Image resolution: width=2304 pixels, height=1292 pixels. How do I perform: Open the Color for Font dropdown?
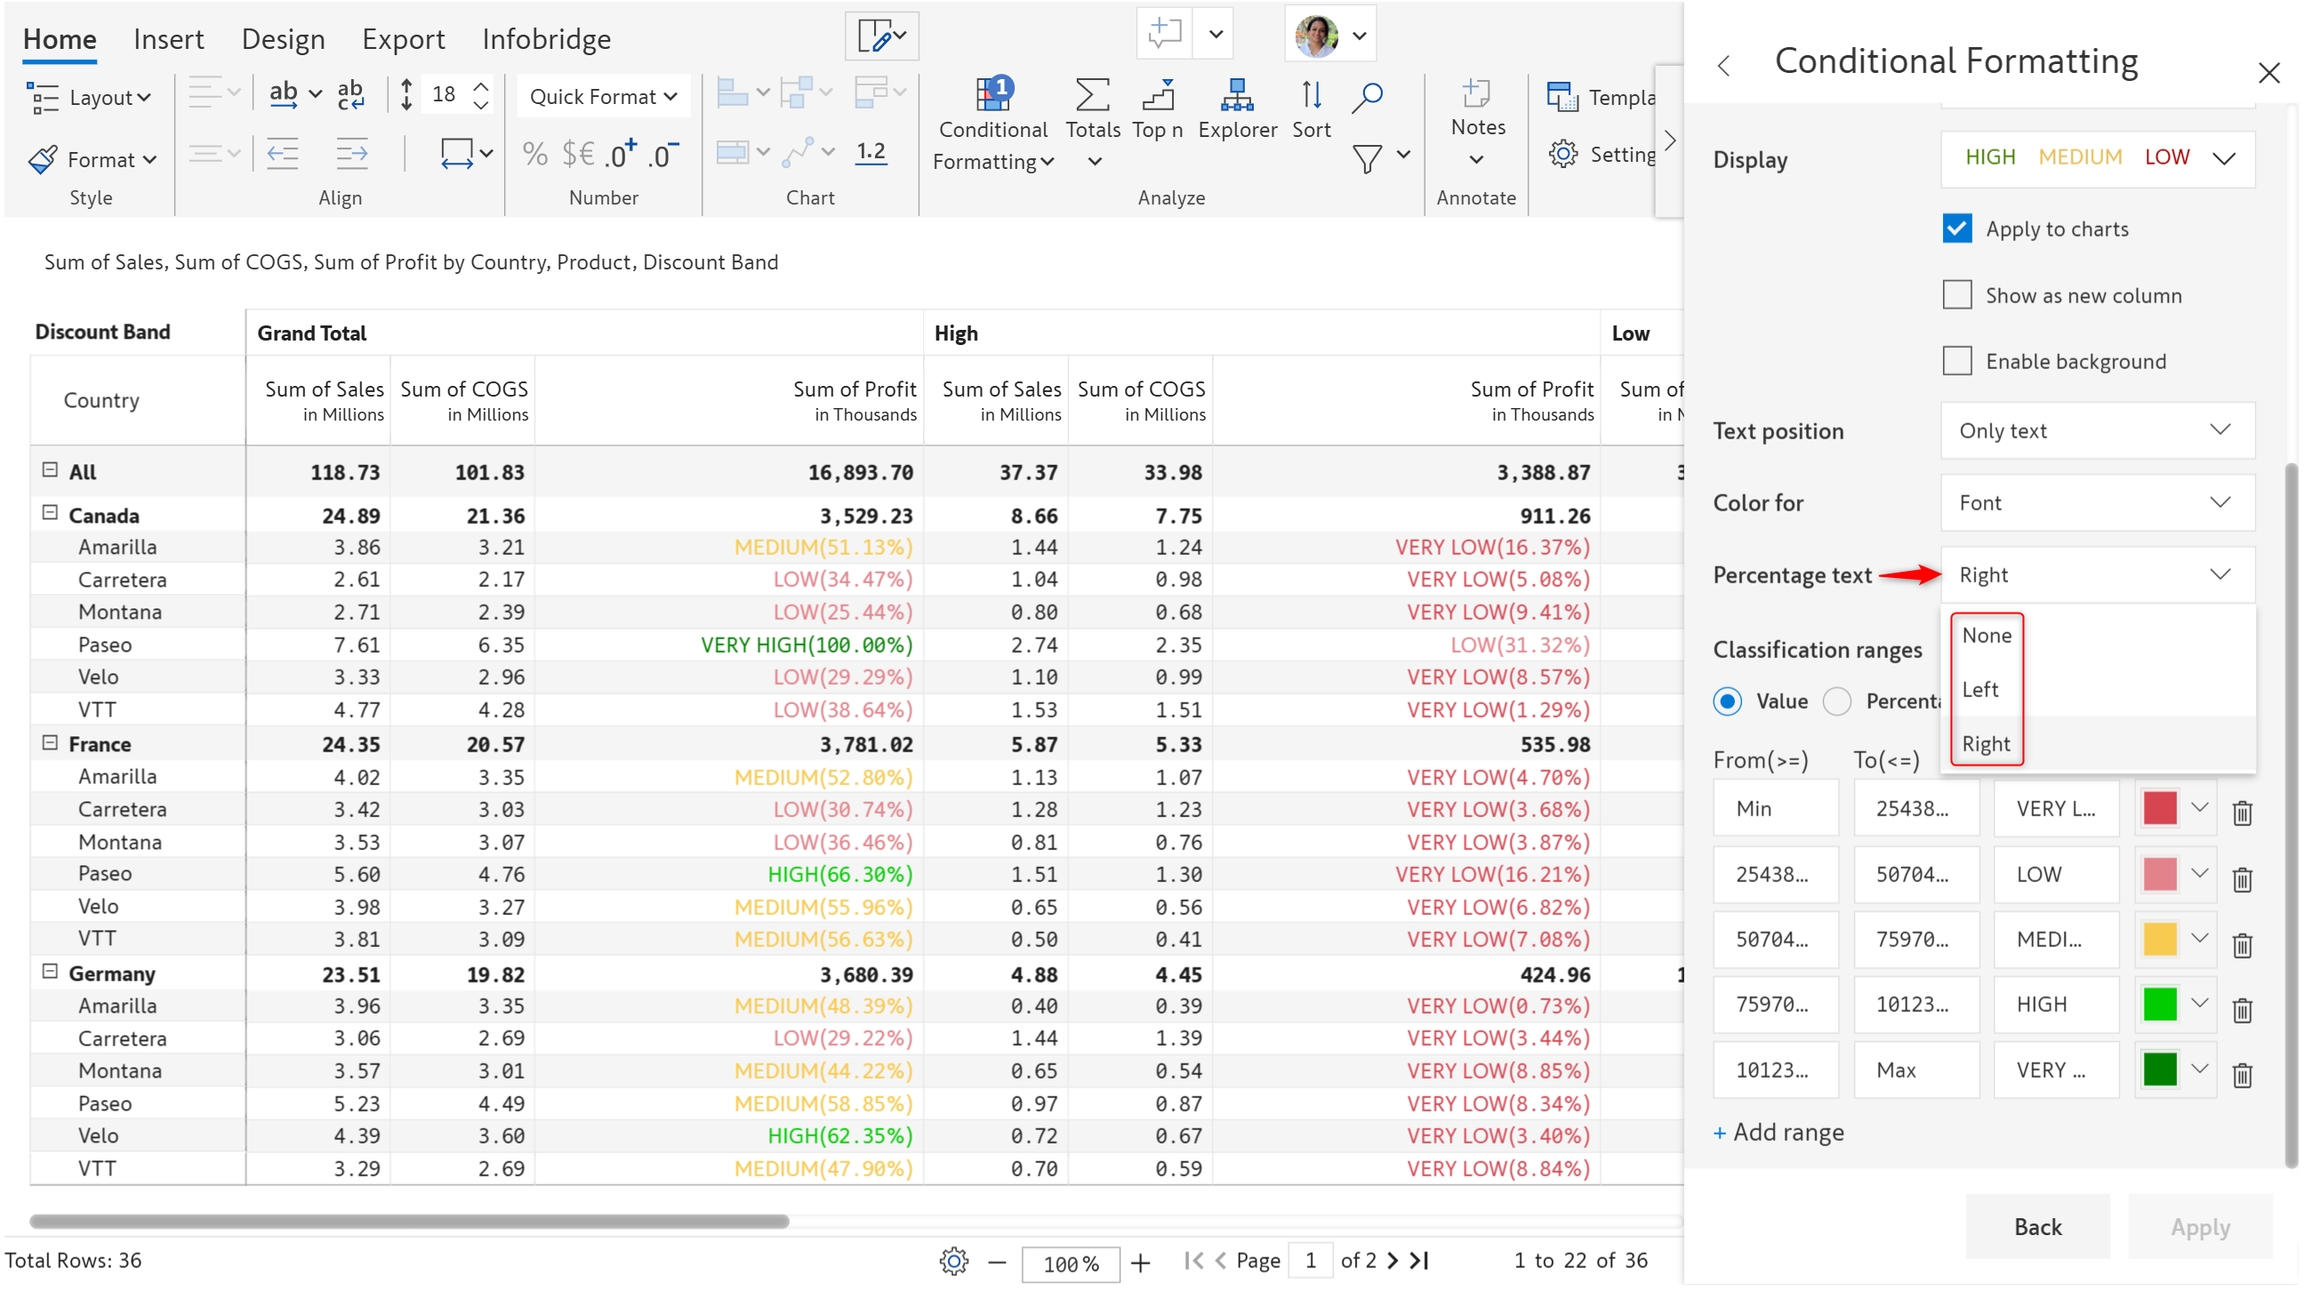[x=2097, y=502]
